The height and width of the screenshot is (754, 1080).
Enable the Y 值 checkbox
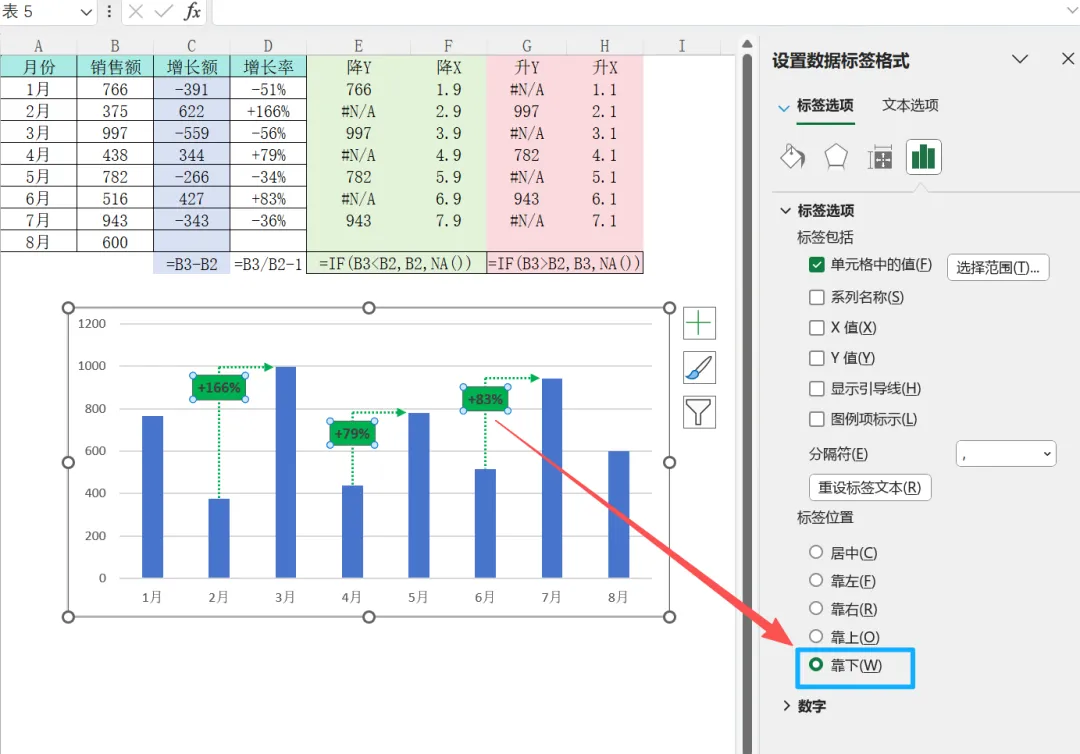coord(816,358)
